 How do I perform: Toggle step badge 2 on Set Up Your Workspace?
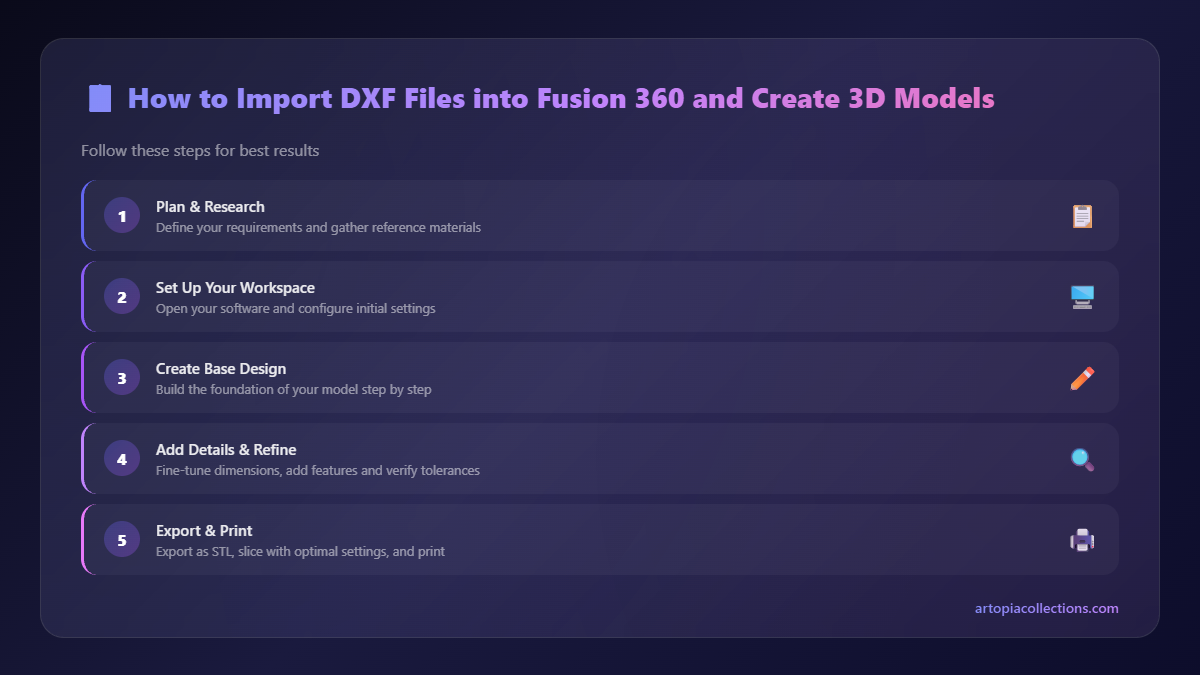click(x=121, y=296)
